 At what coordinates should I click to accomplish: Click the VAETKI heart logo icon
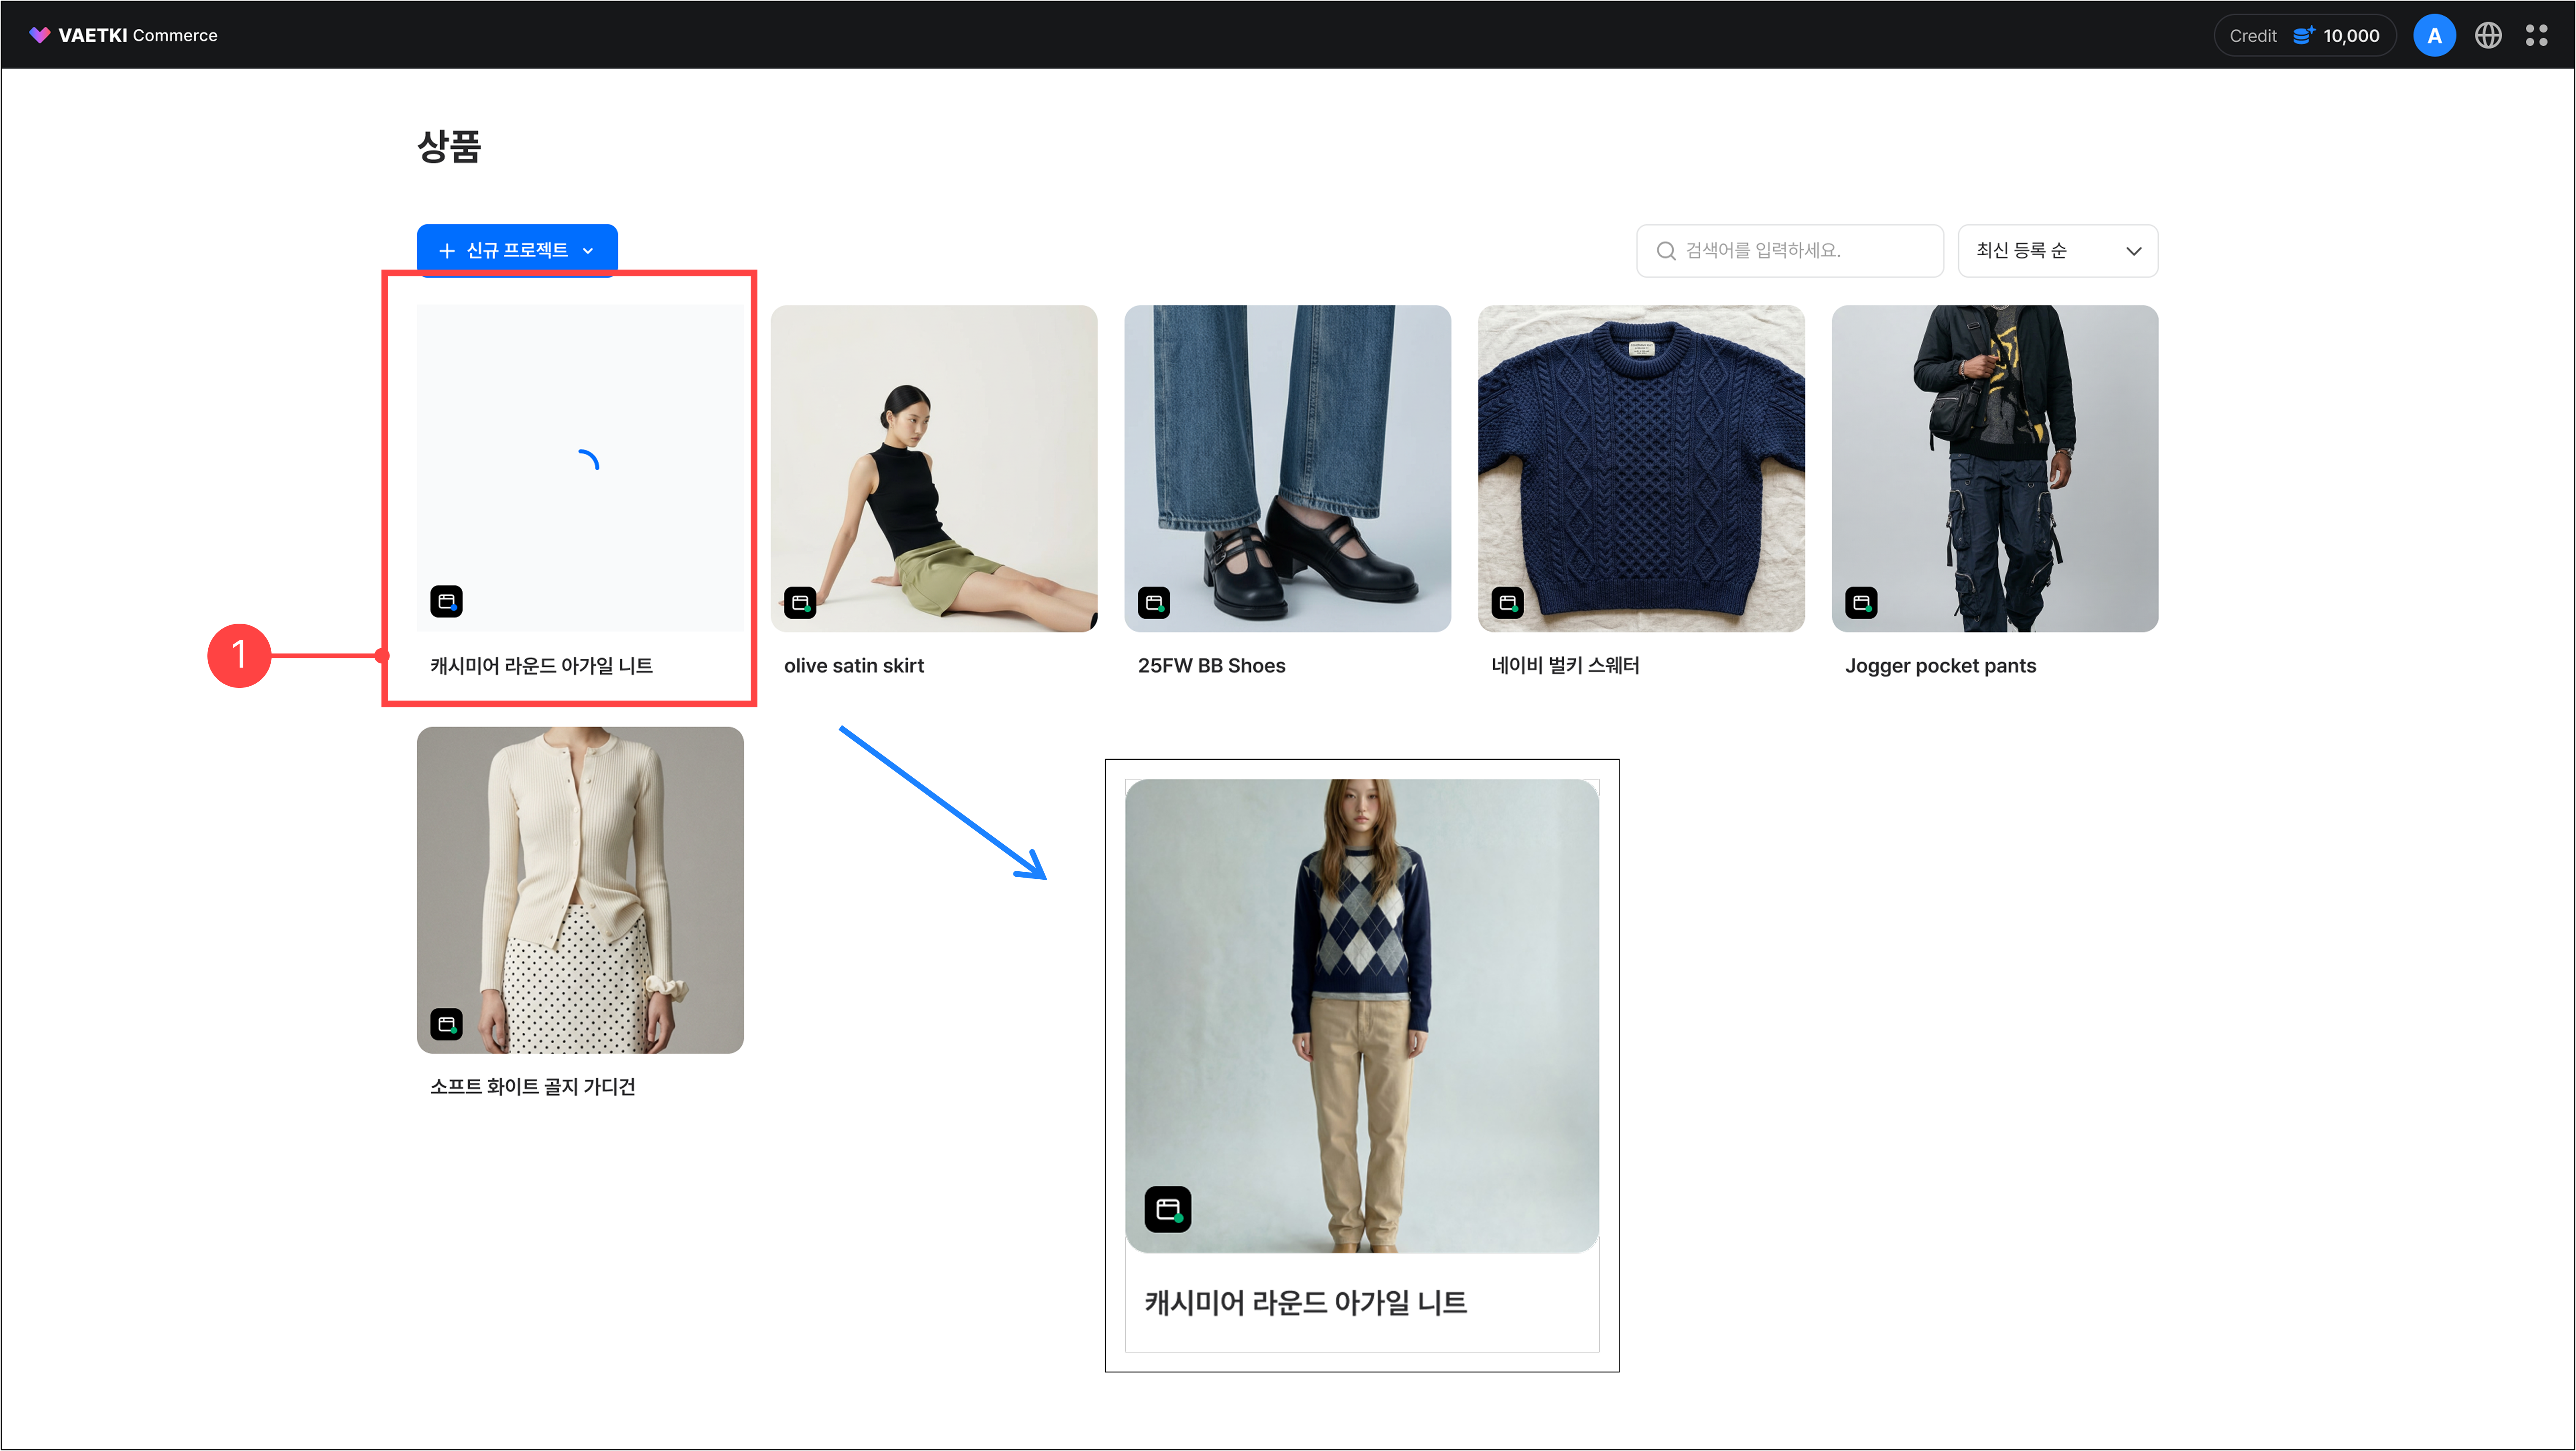tap(39, 35)
